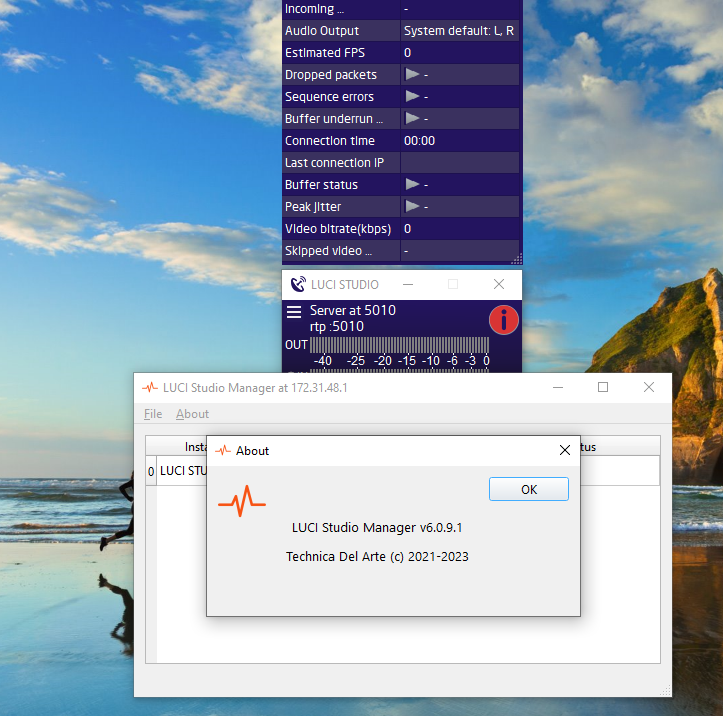The image size is (723, 716).
Task: Click the Connection time value 00:00
Action: pos(419,141)
